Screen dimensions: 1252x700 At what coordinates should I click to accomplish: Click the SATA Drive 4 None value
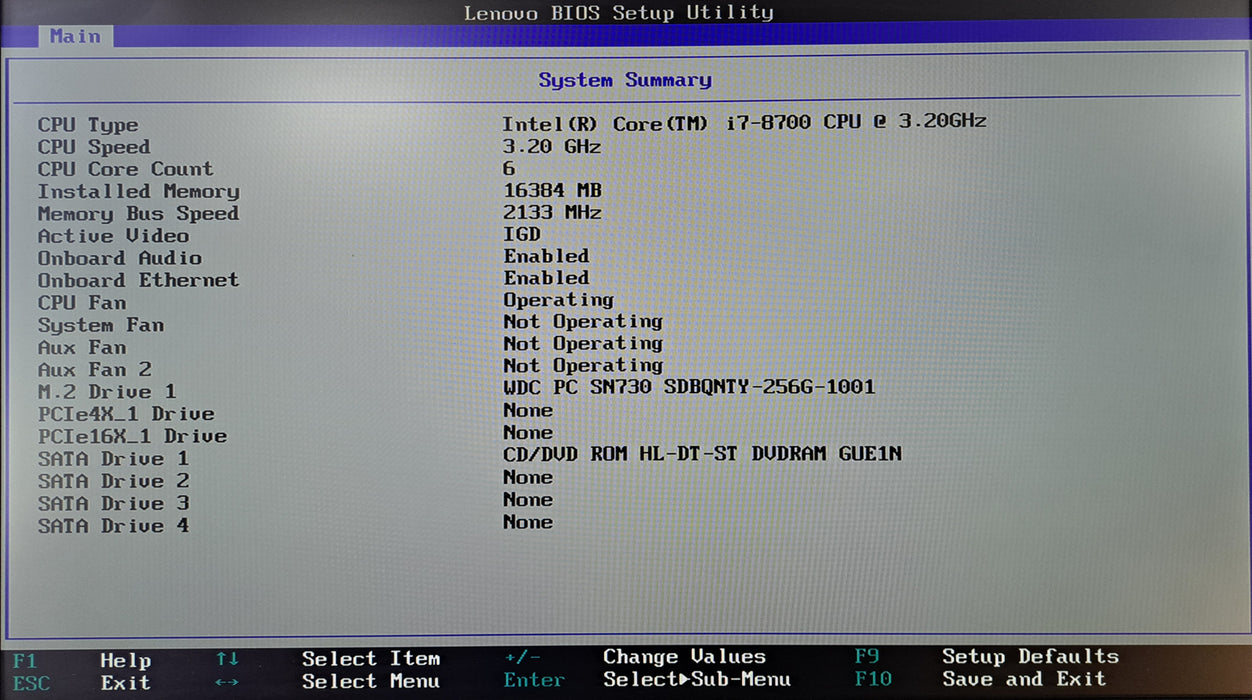coord(528,521)
